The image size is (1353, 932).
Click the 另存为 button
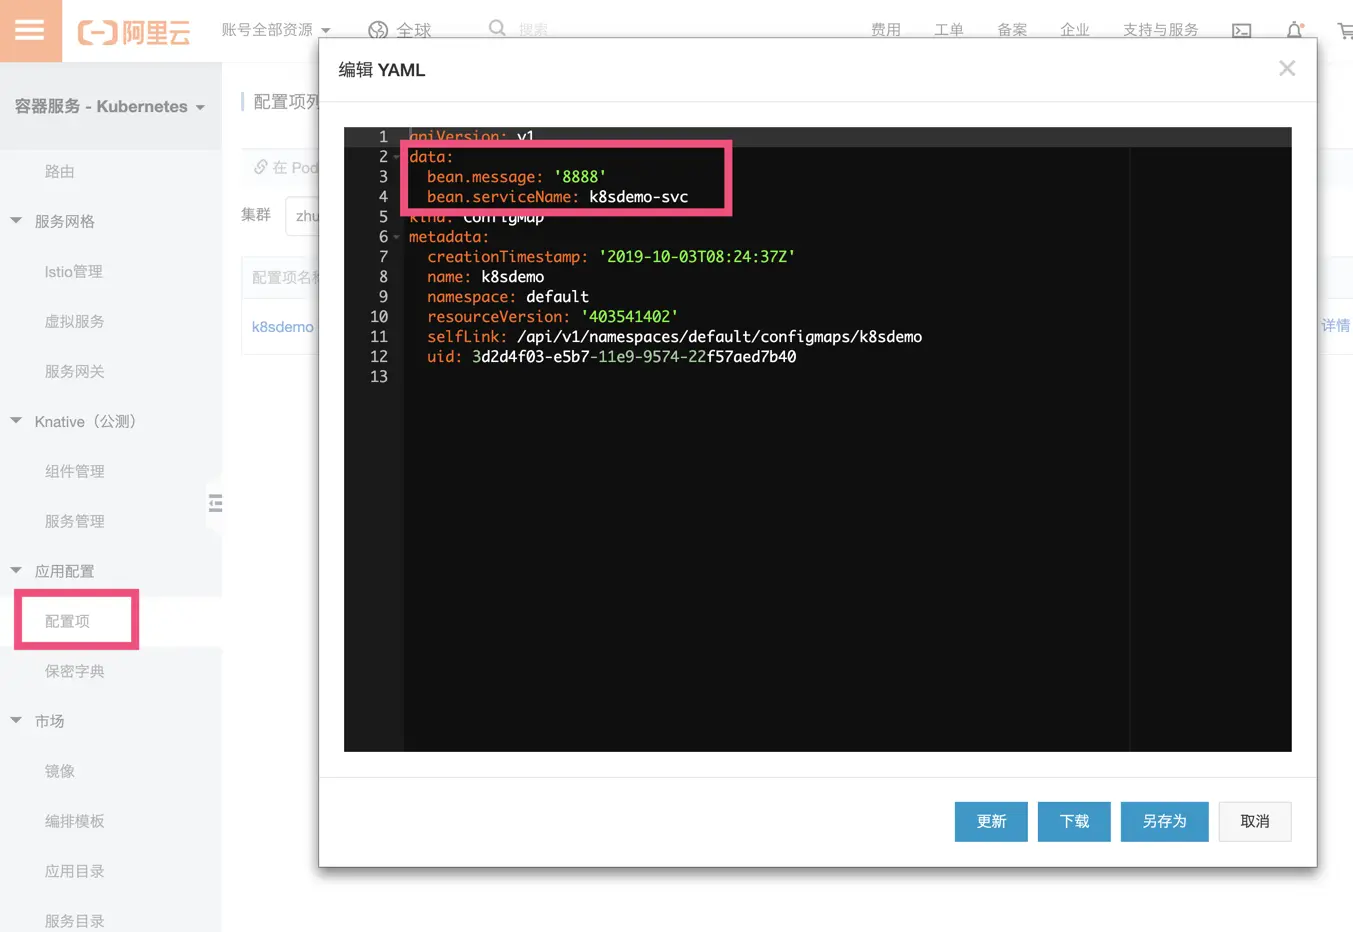pyautogui.click(x=1165, y=821)
